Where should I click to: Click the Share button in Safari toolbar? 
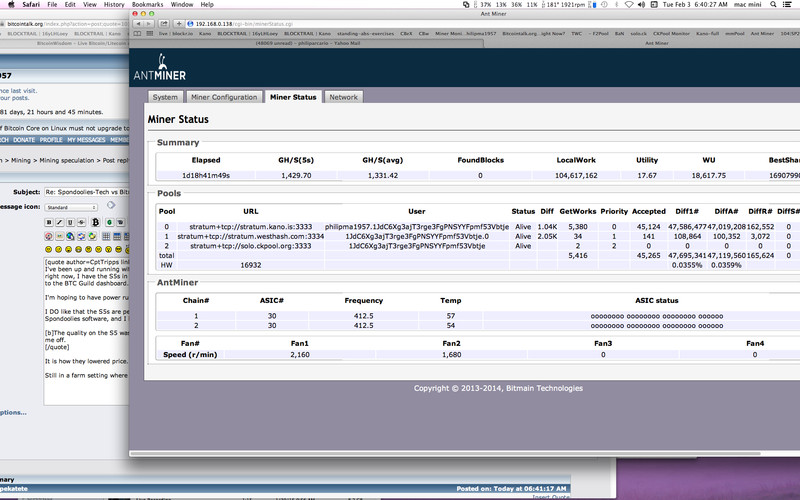click(164, 23)
